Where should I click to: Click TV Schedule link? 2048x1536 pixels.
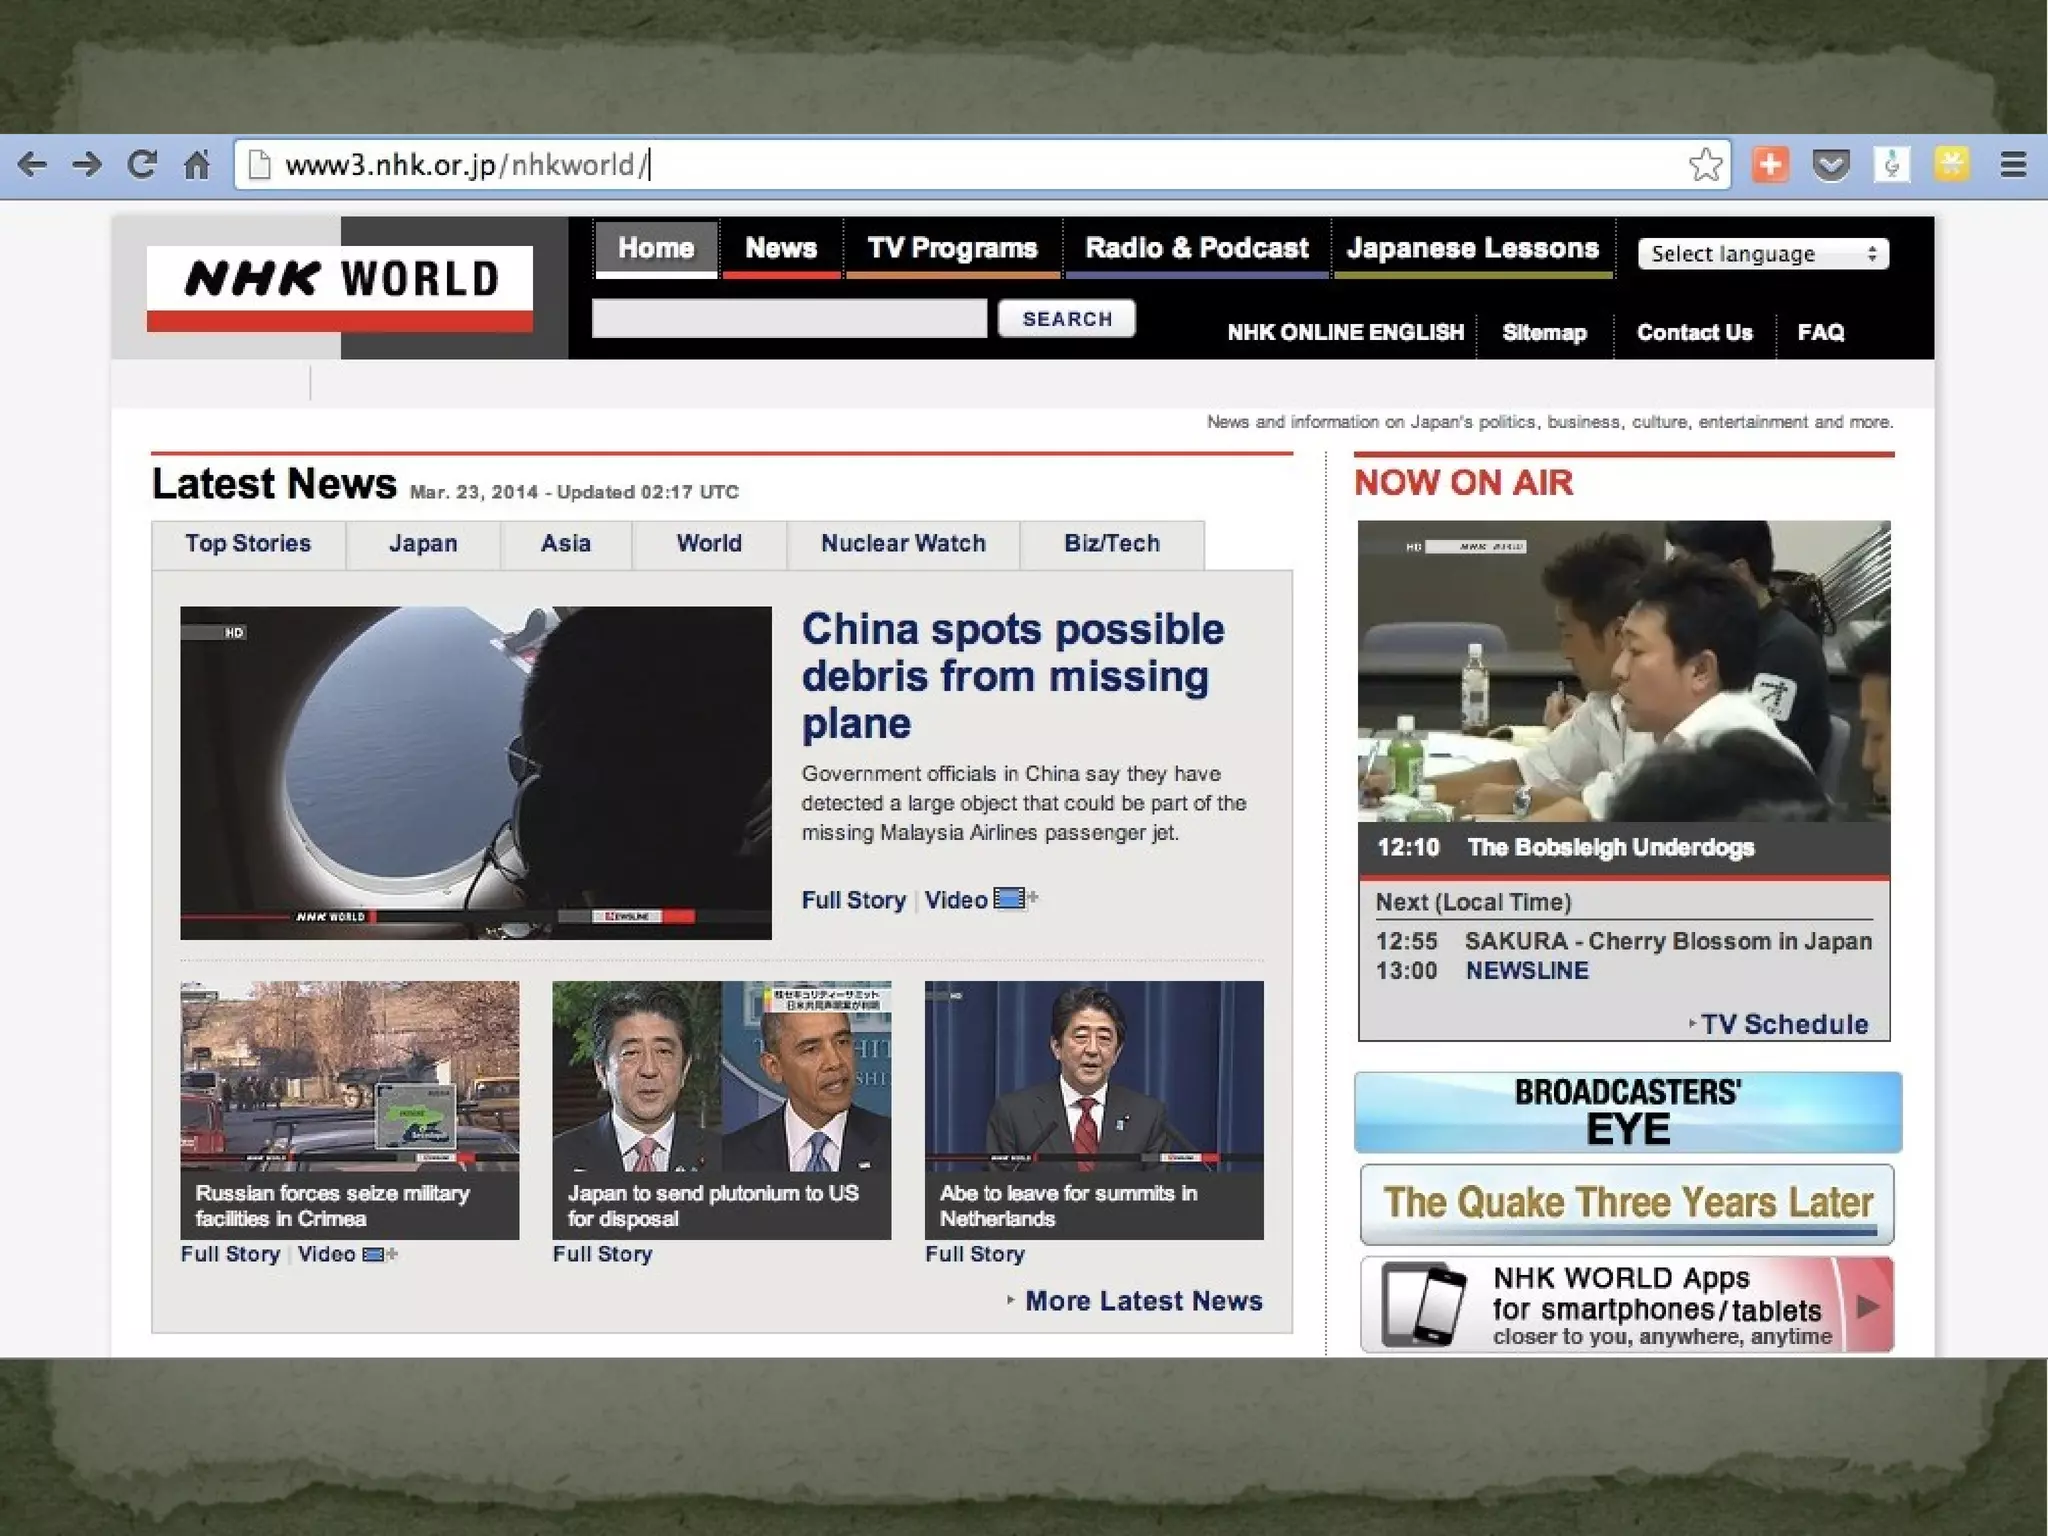(1783, 1024)
